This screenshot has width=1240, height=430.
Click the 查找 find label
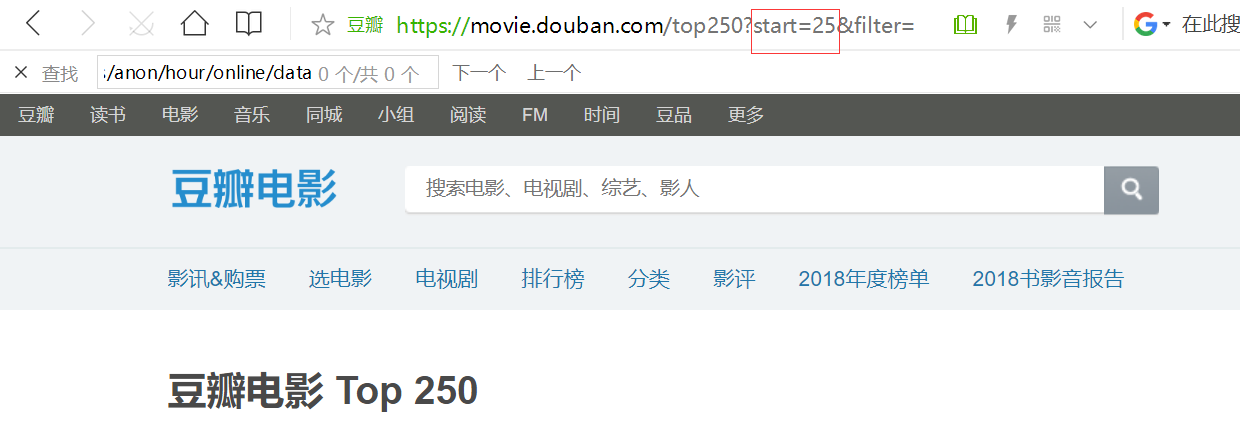coord(60,73)
